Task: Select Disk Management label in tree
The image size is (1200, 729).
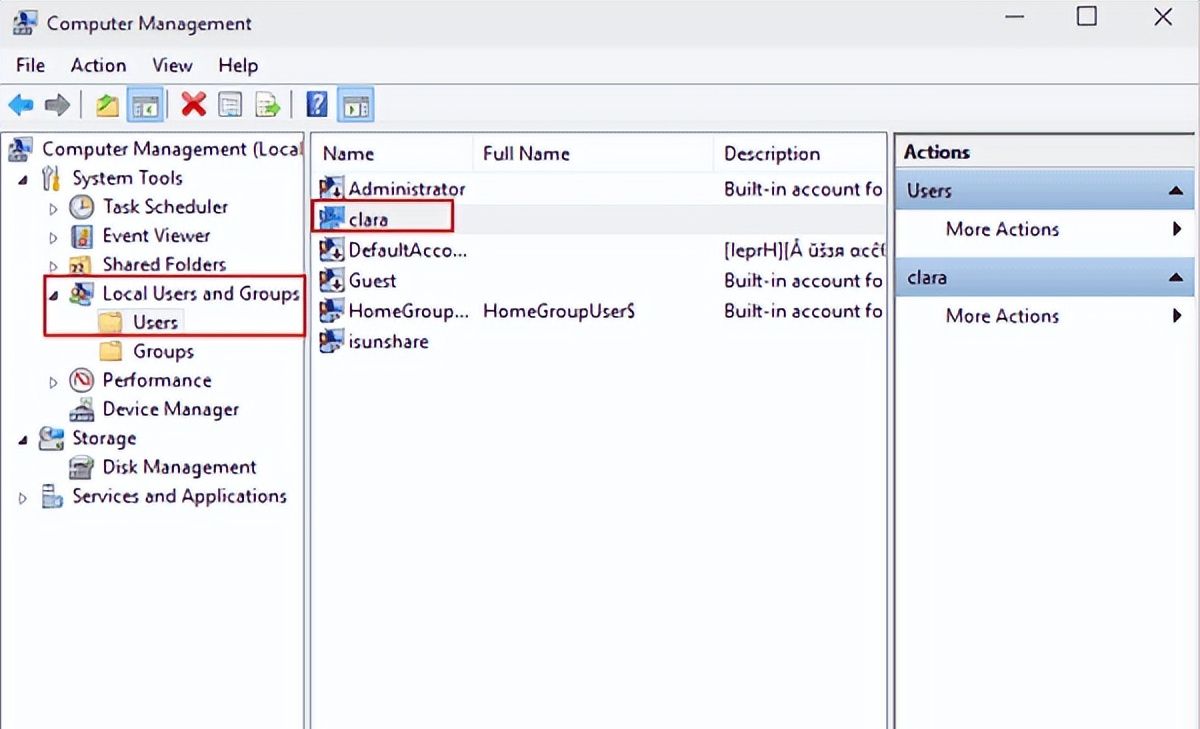Action: tap(179, 468)
